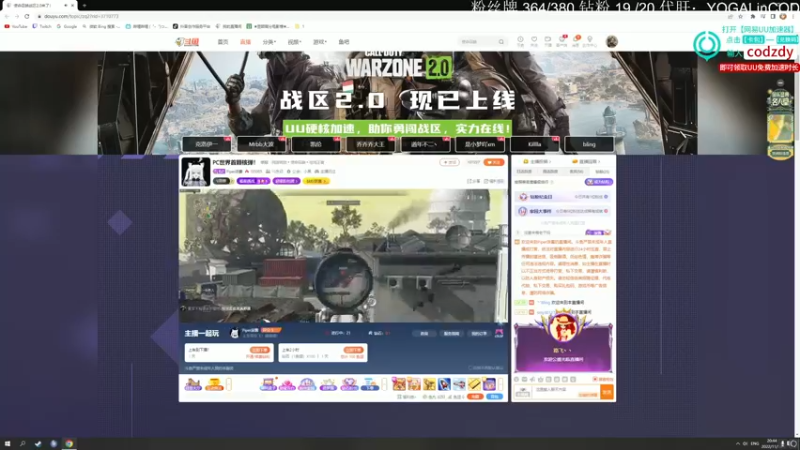Viewport: 800px width, 450px height.
Task: Switch to the first chat panel sub-tab
Action: point(524,172)
